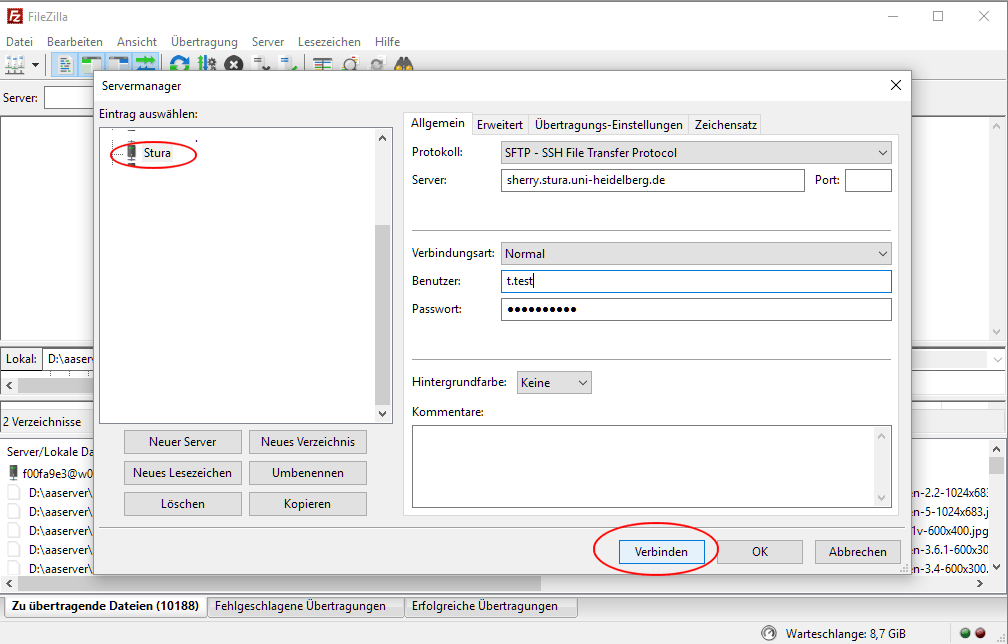Click the FileZilla logo in title bar

14,16
